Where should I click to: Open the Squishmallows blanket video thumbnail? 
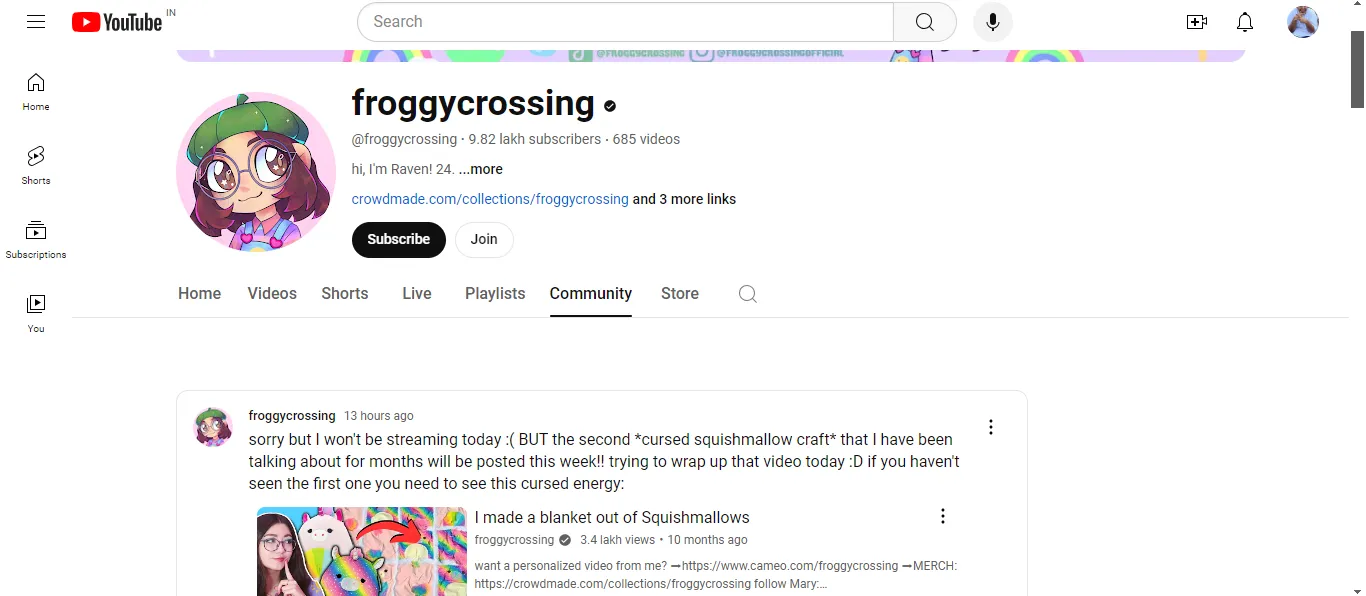pos(362,552)
